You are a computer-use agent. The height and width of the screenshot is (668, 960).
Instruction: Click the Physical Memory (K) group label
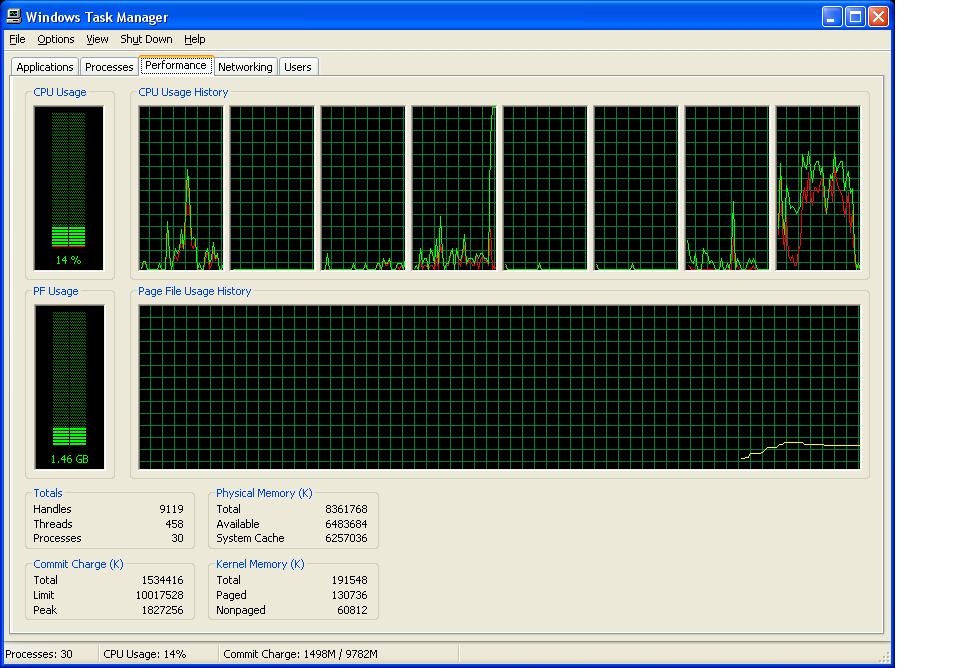264,493
